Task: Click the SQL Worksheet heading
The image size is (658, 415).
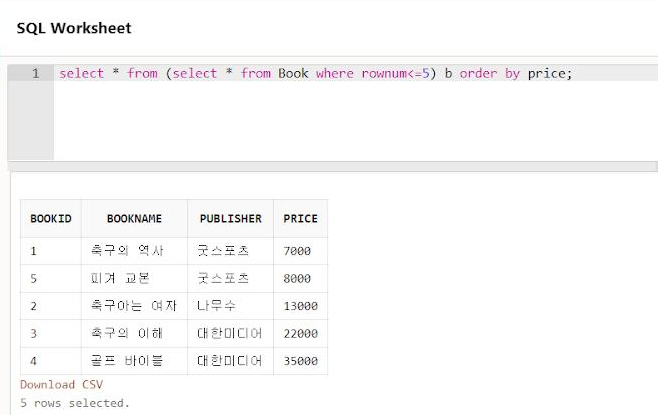Action: pyautogui.click(x=74, y=28)
